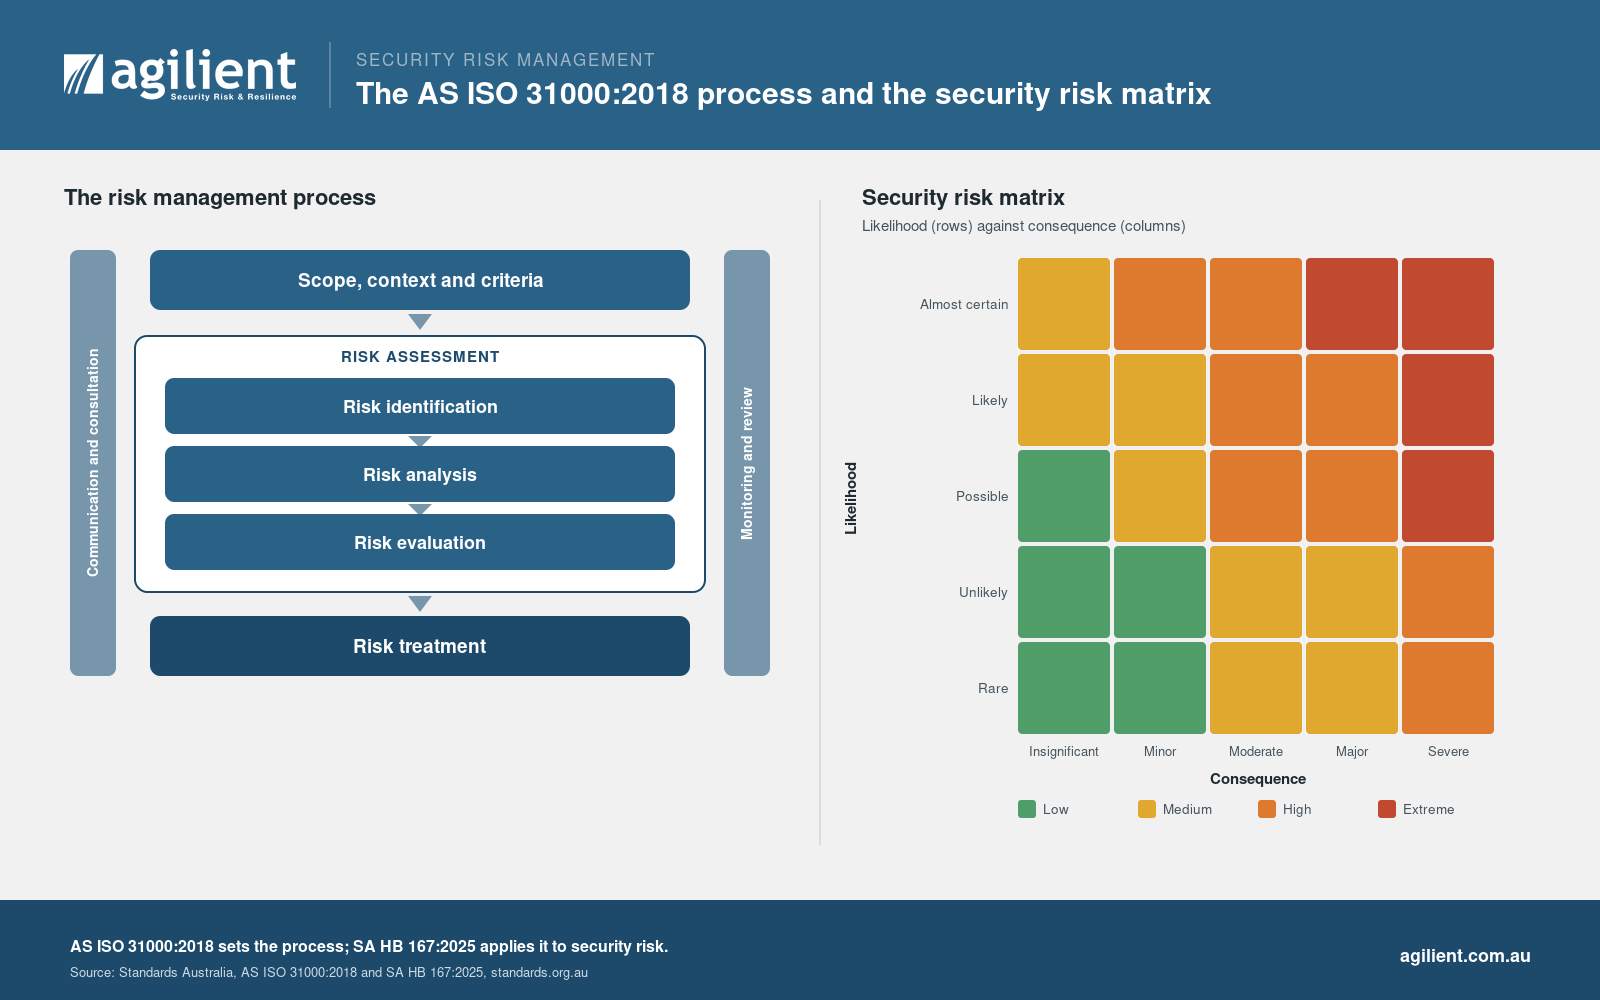Click The risk management process heading
The image size is (1600, 1000).
tap(220, 197)
